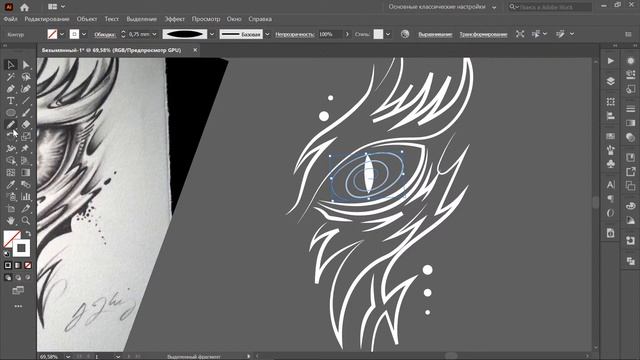Open fill color dropdown in control bar

click(x=62, y=34)
